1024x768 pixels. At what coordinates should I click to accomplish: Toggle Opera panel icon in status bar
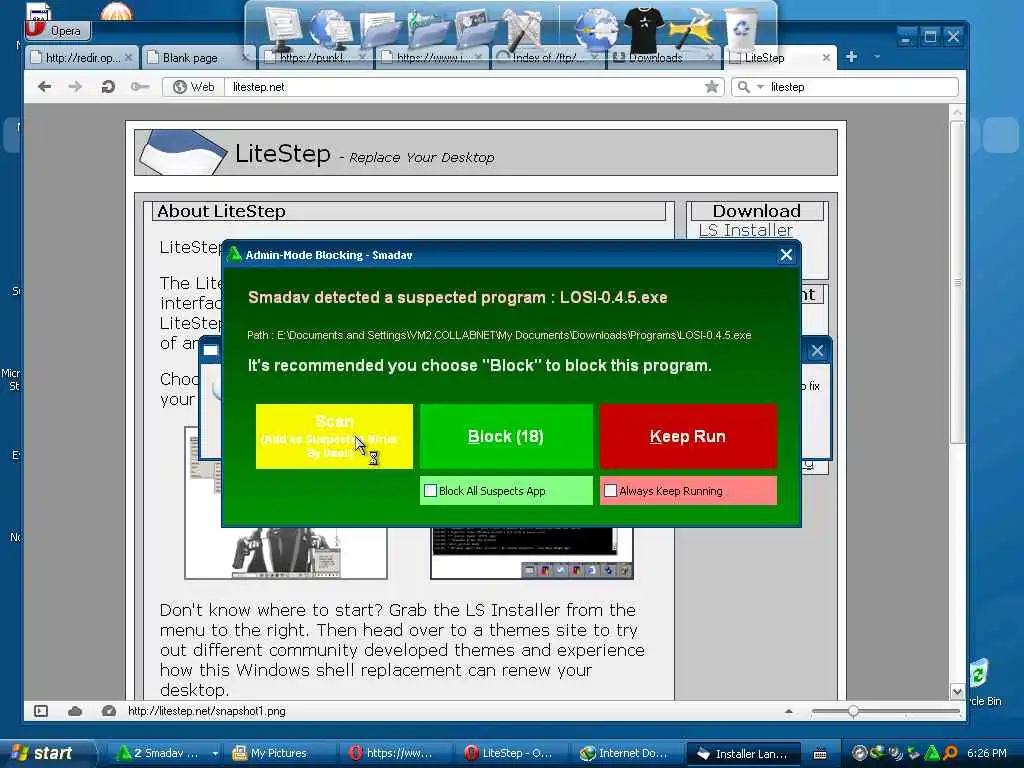pyautogui.click(x=41, y=711)
